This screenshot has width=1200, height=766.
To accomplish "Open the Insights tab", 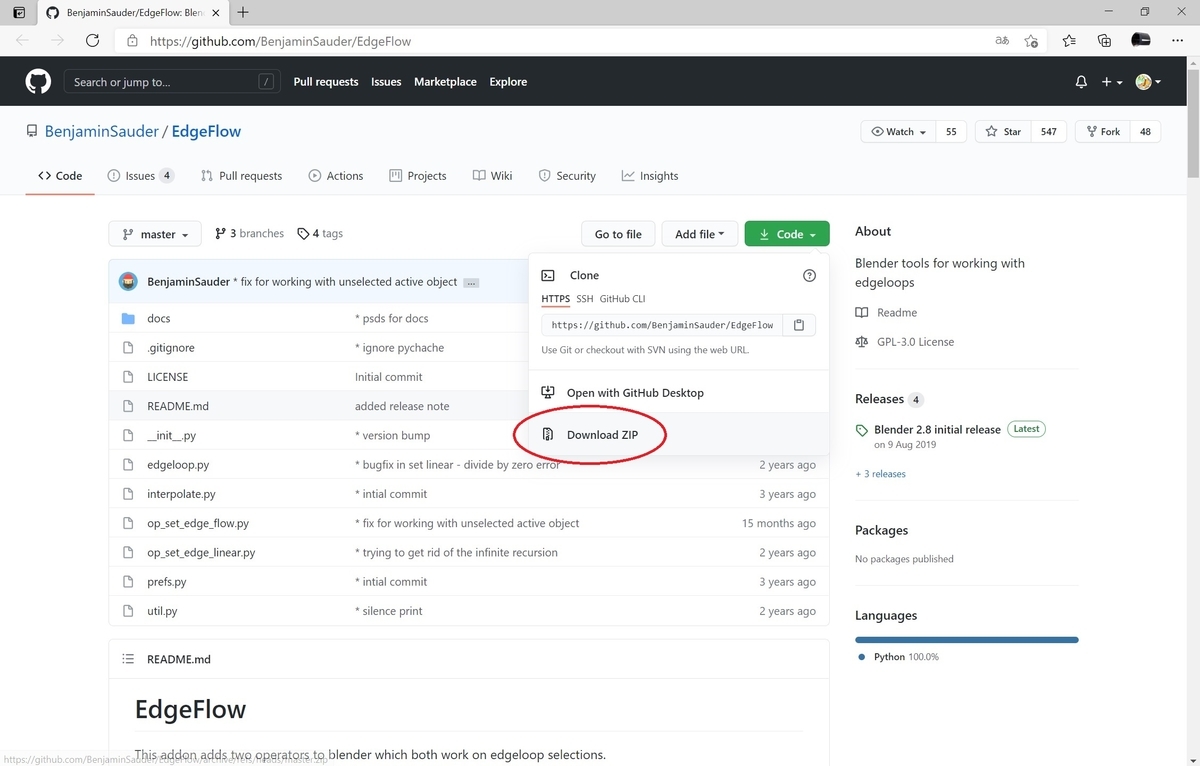I will pos(649,176).
